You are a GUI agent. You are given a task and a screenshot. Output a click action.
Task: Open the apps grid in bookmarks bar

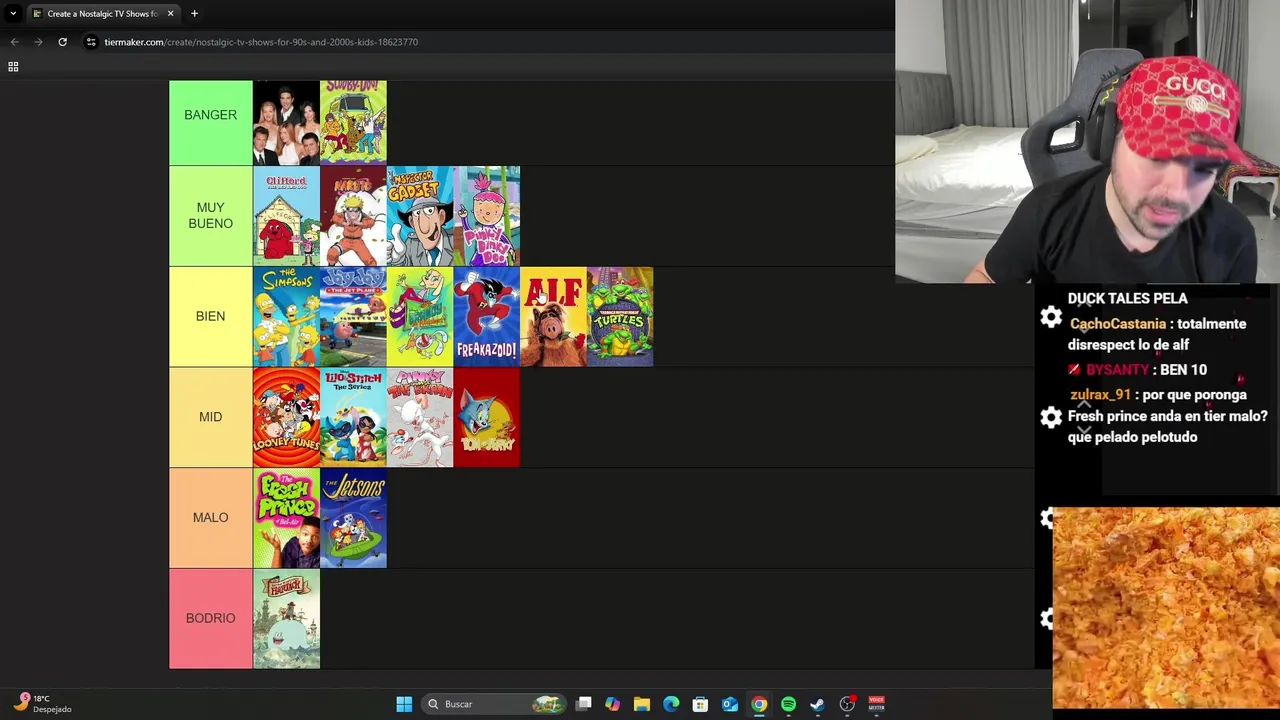tap(13, 66)
